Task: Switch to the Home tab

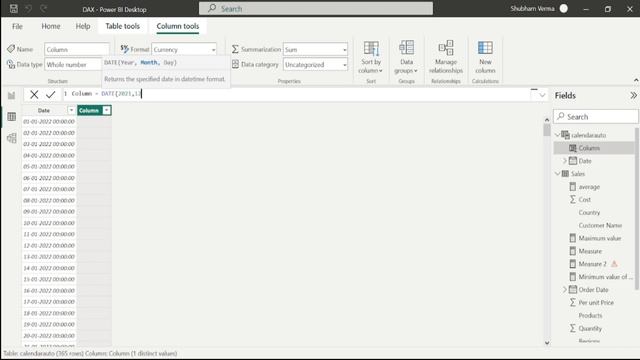Action: coord(51,26)
